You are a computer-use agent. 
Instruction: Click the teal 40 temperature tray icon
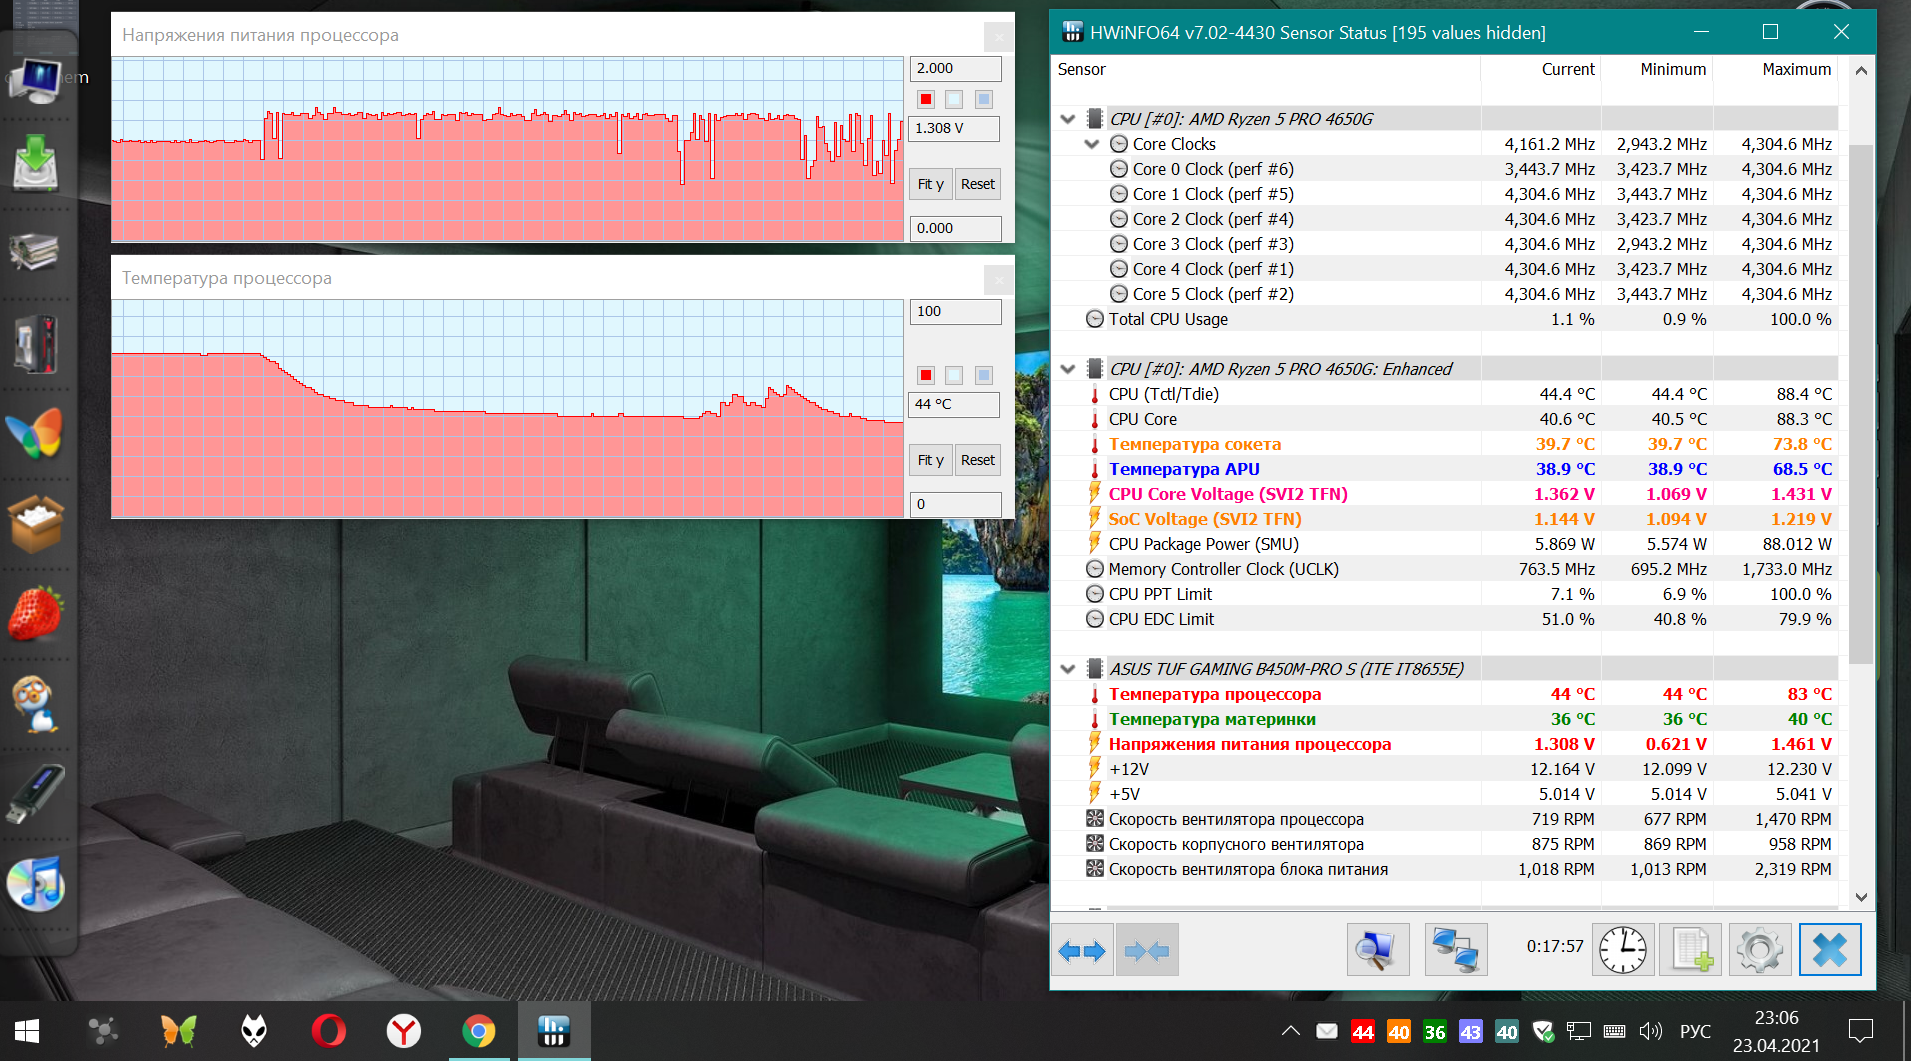coord(1507,1032)
